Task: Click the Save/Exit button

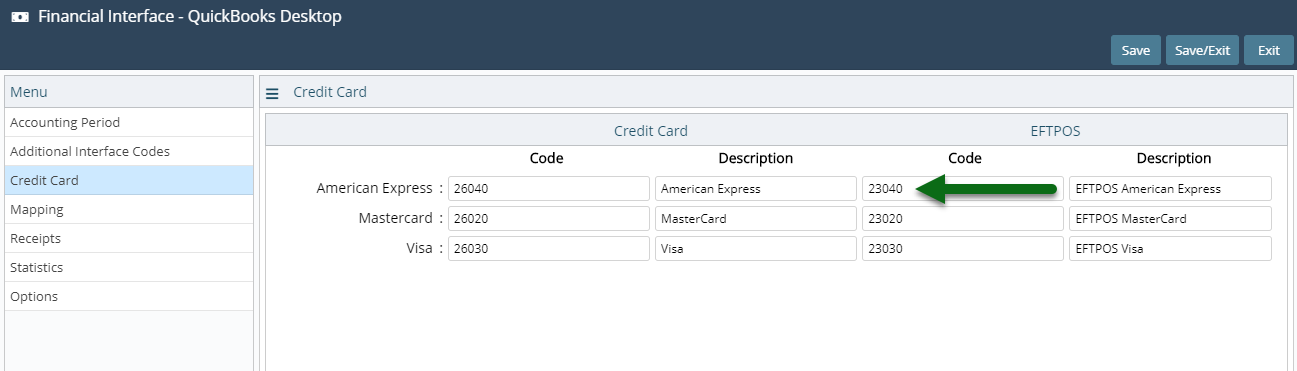Action: click(x=1202, y=50)
